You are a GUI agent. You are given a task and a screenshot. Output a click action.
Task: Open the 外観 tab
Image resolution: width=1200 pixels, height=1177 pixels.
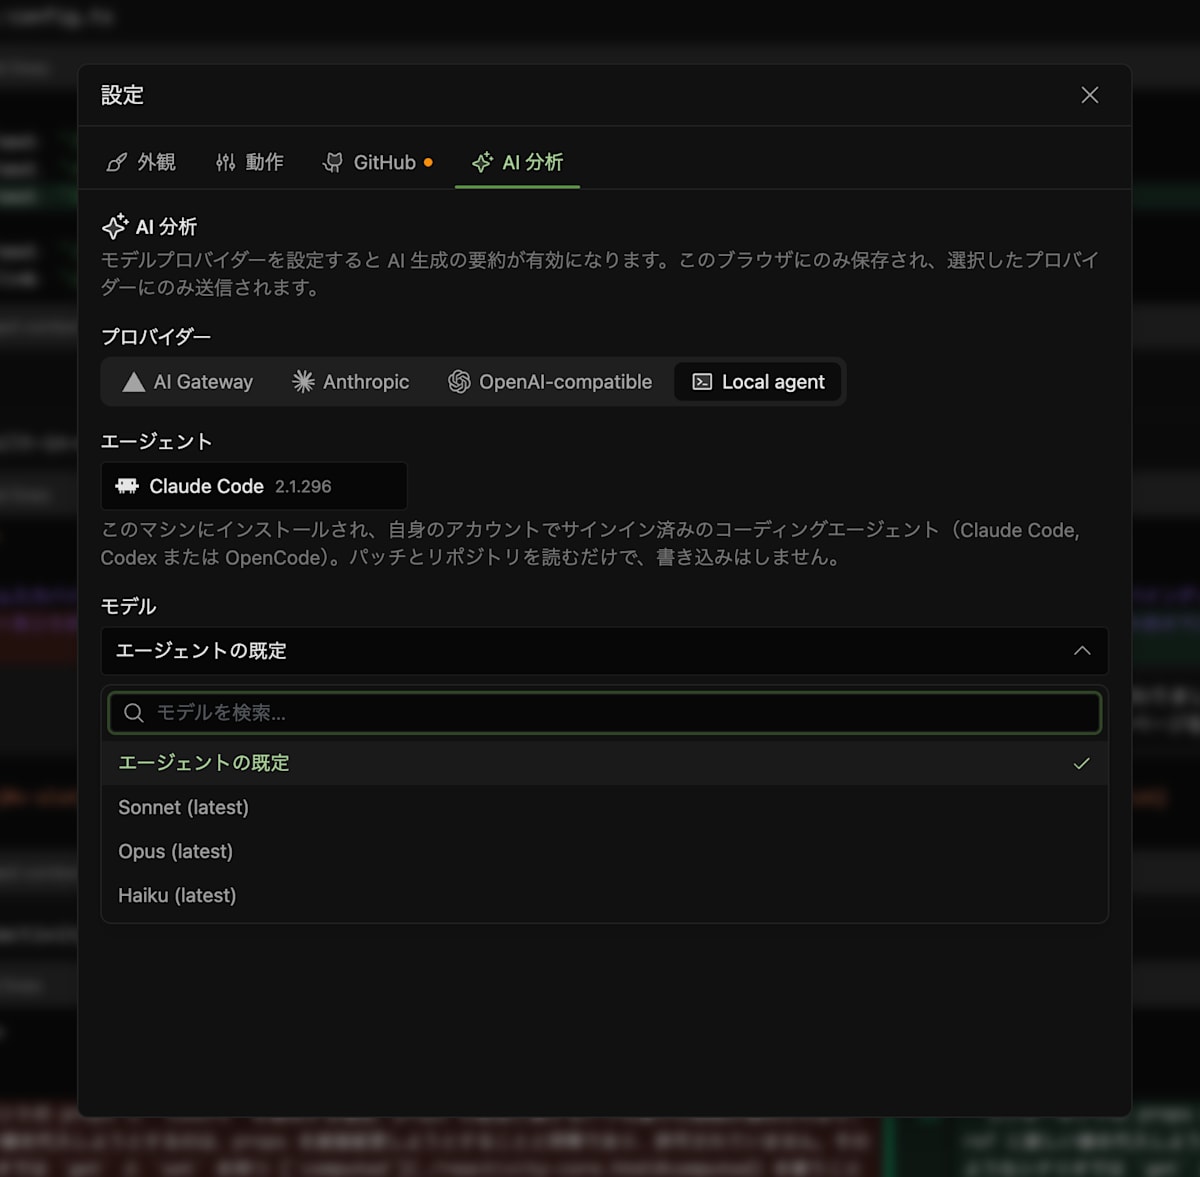coord(141,162)
